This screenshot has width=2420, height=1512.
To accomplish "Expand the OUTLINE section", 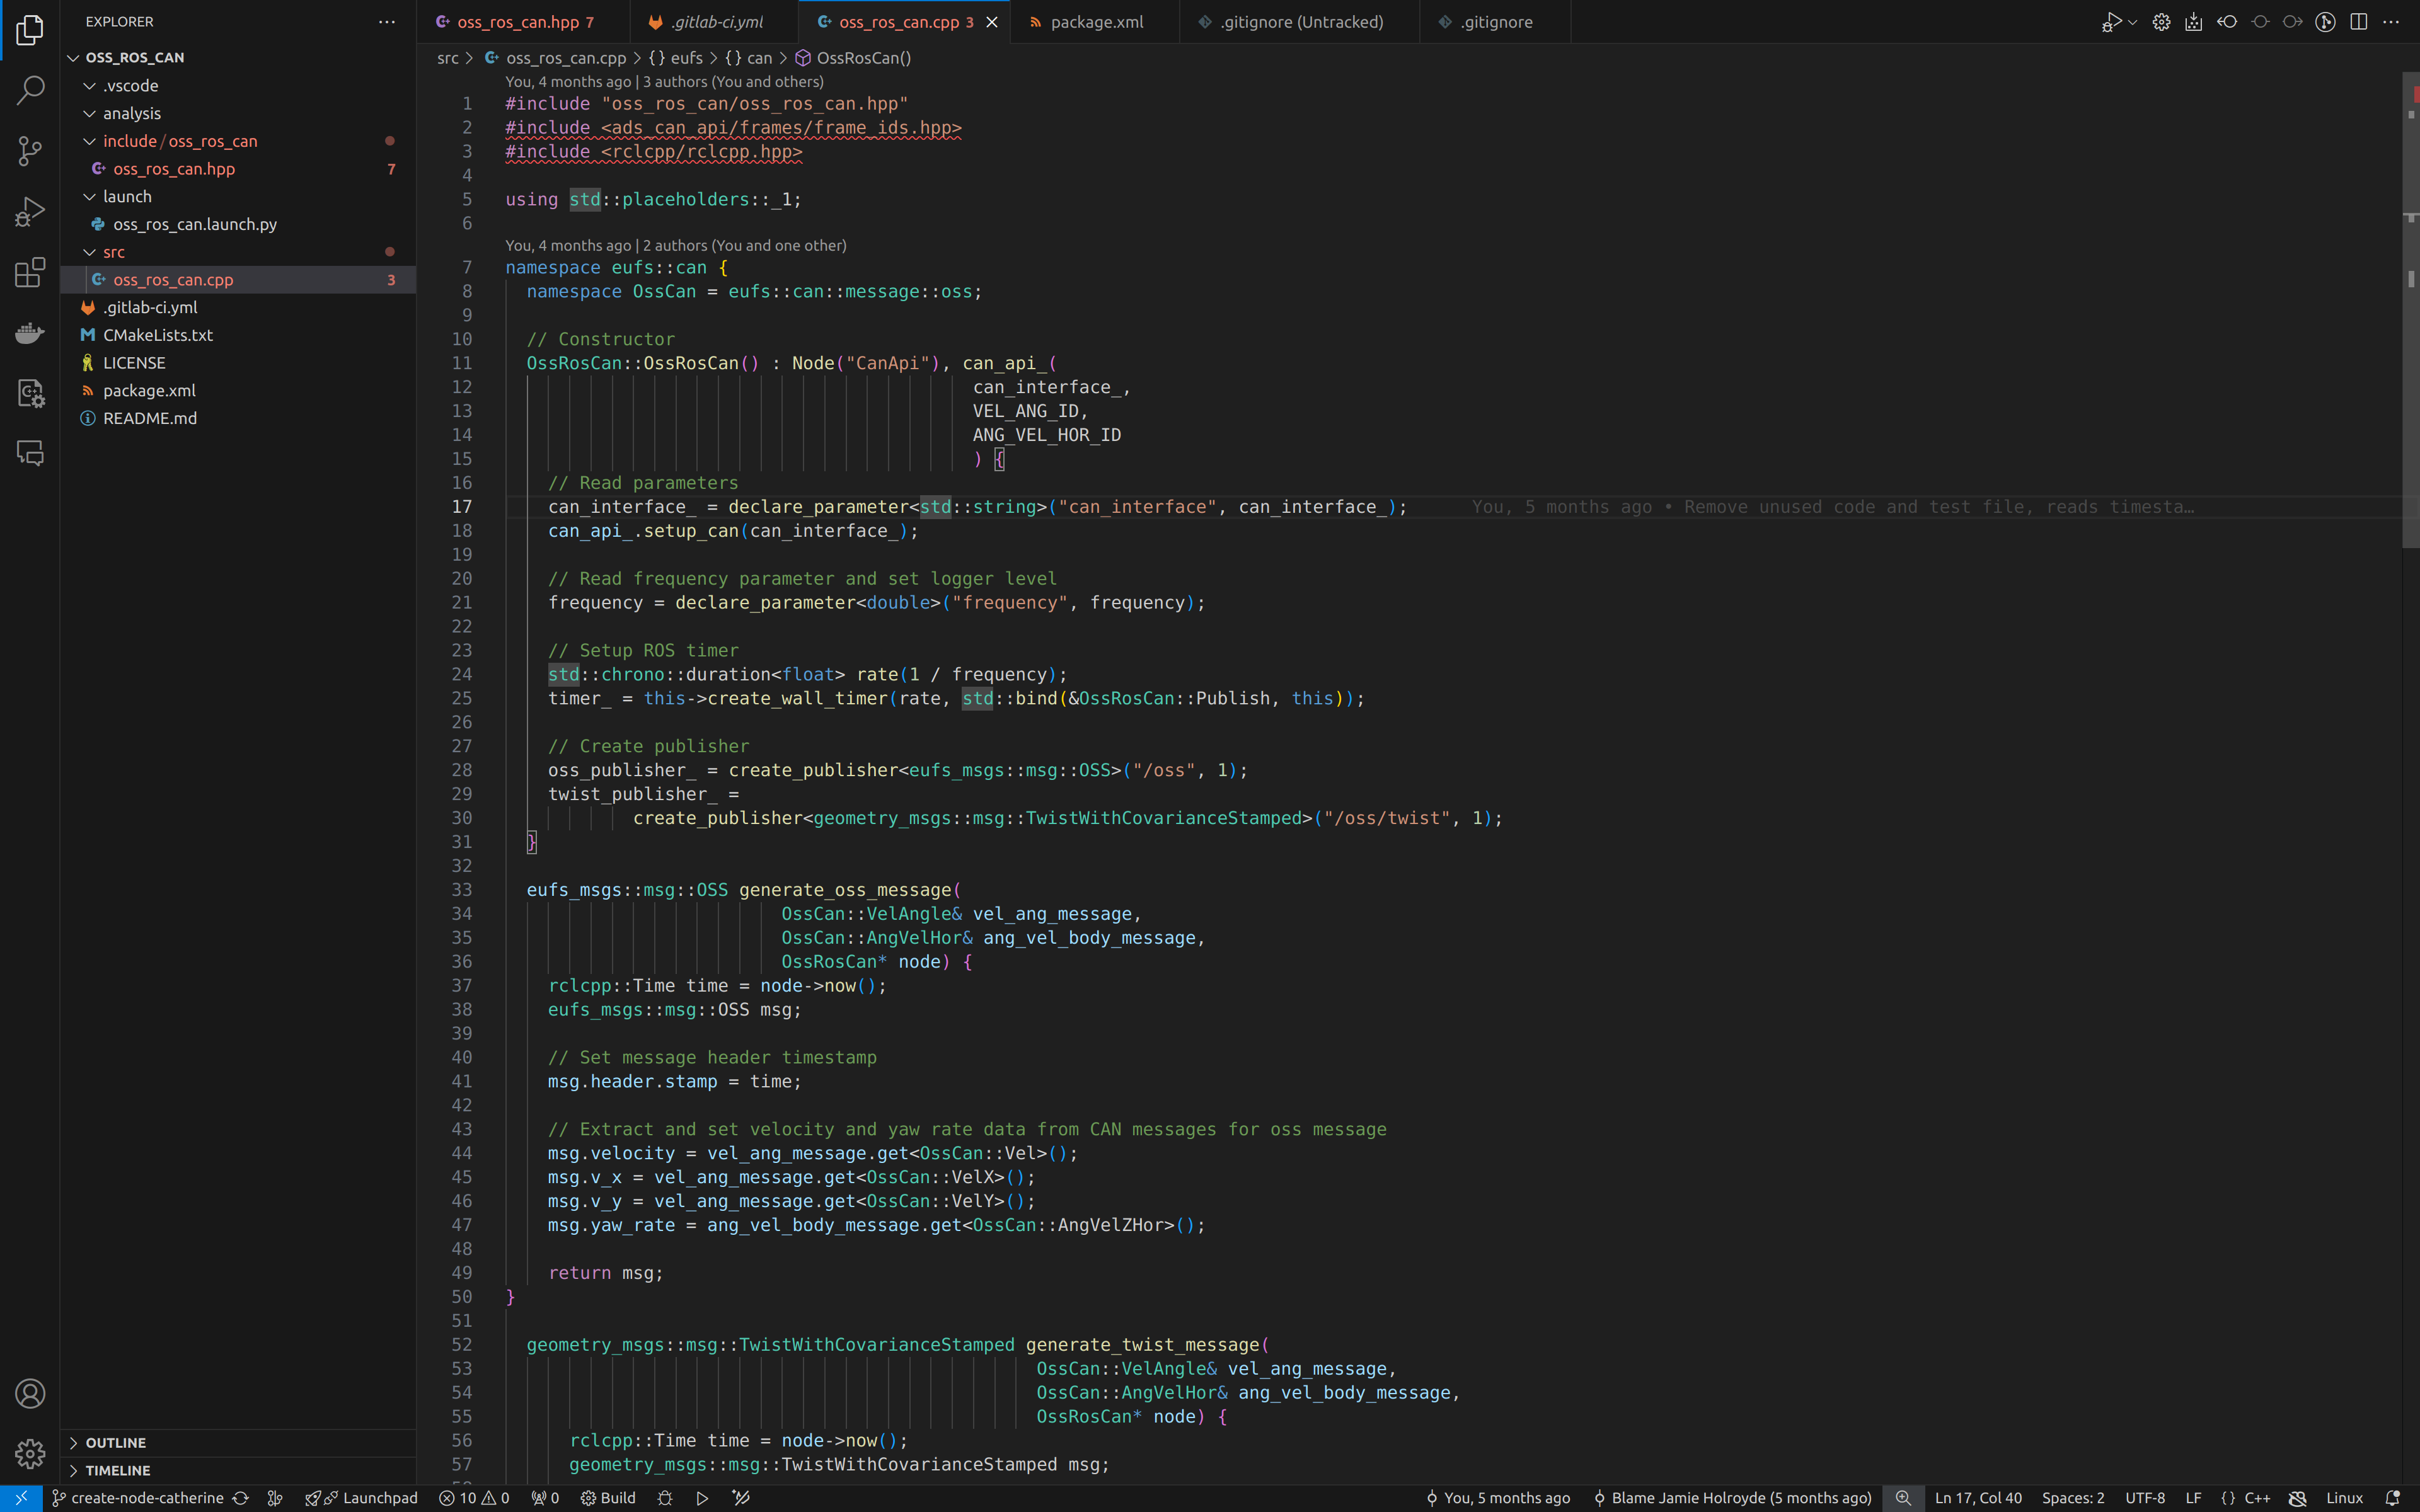I will coord(115,1442).
